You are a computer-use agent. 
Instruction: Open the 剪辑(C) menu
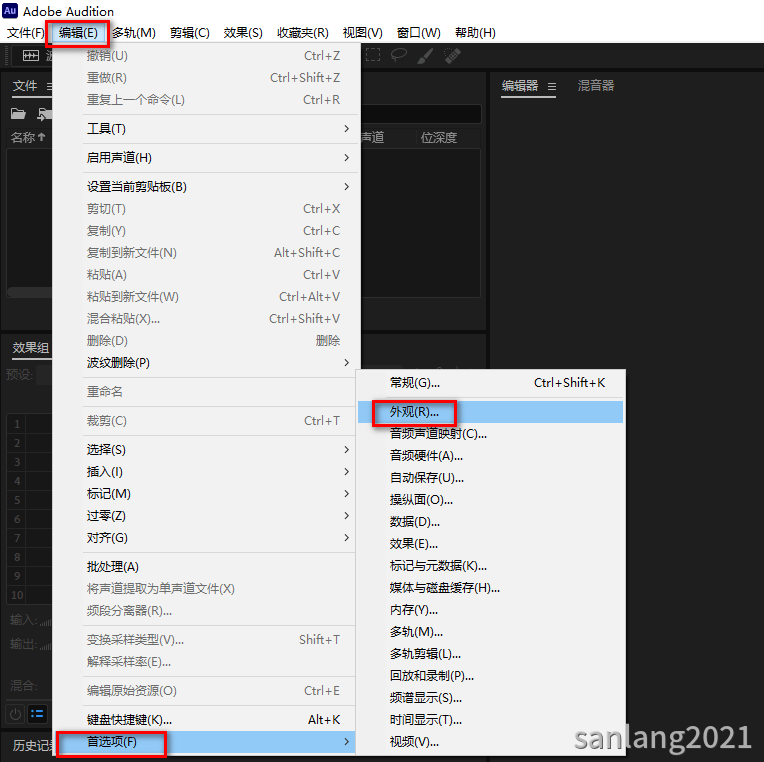[190, 33]
